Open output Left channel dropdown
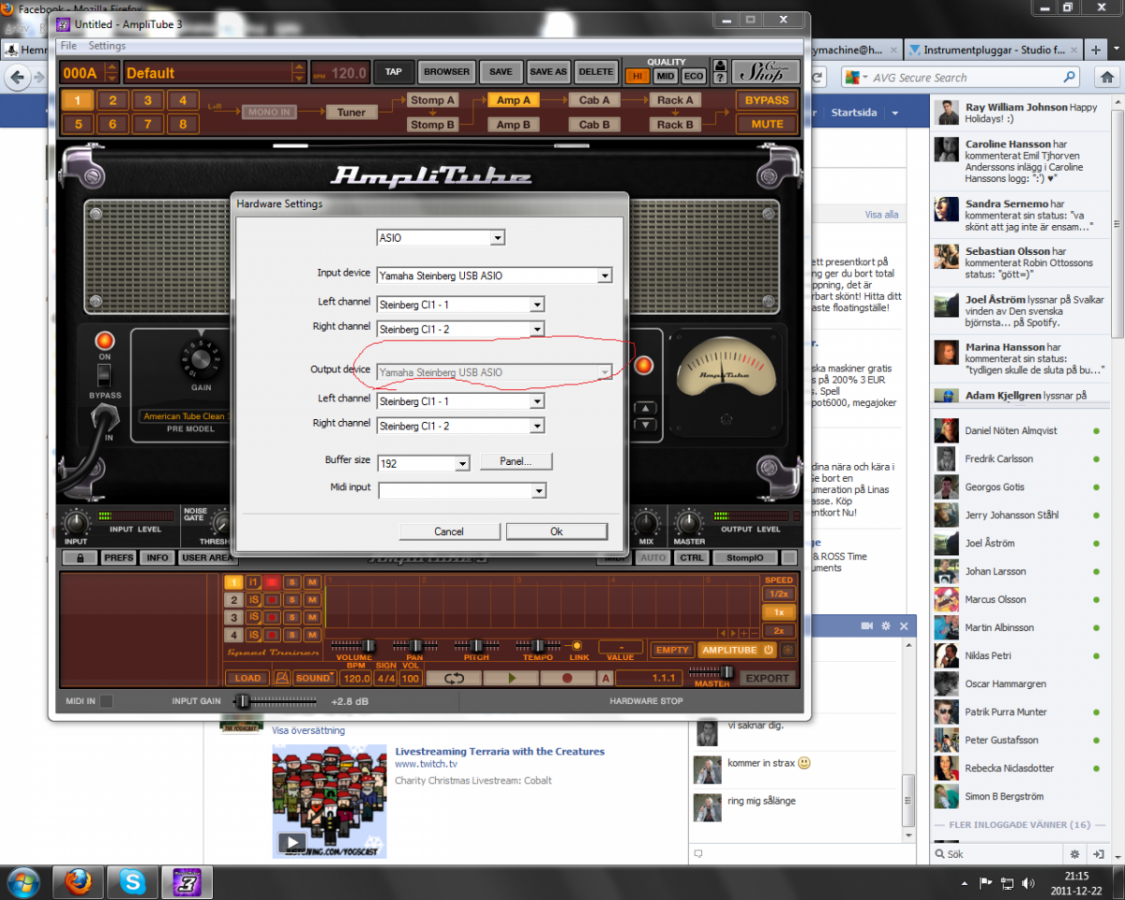This screenshot has width=1125, height=900. (537, 402)
